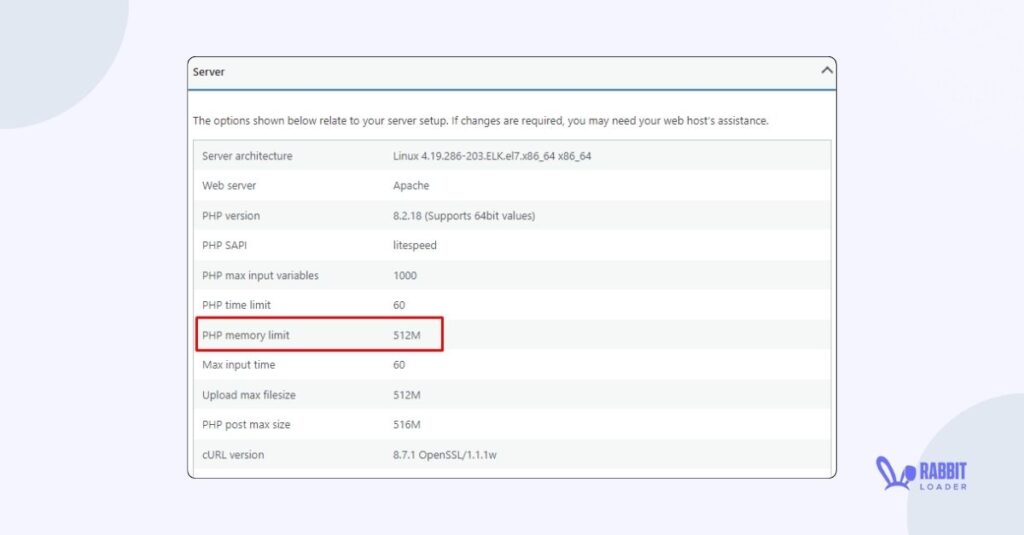Click the 'Max input time' label
This screenshot has width=1024, height=535.
[238, 365]
